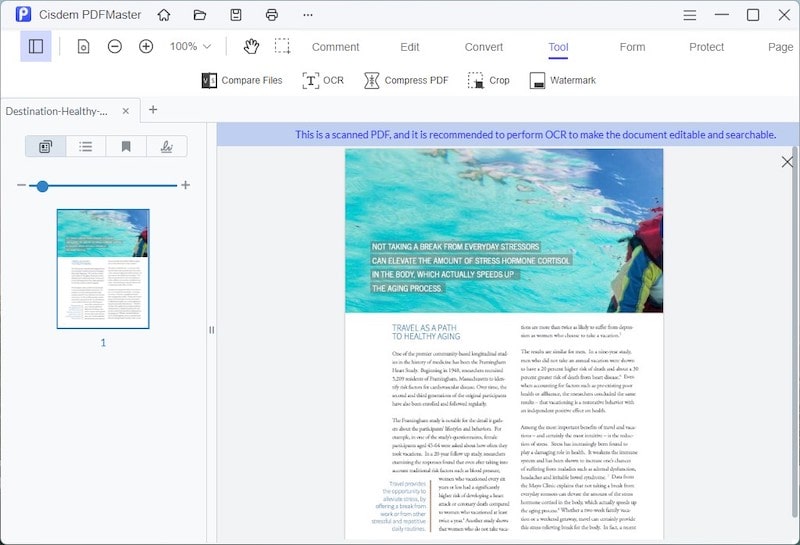The width and height of the screenshot is (800, 545).
Task: Select the Hand pan tool
Action: [250, 46]
